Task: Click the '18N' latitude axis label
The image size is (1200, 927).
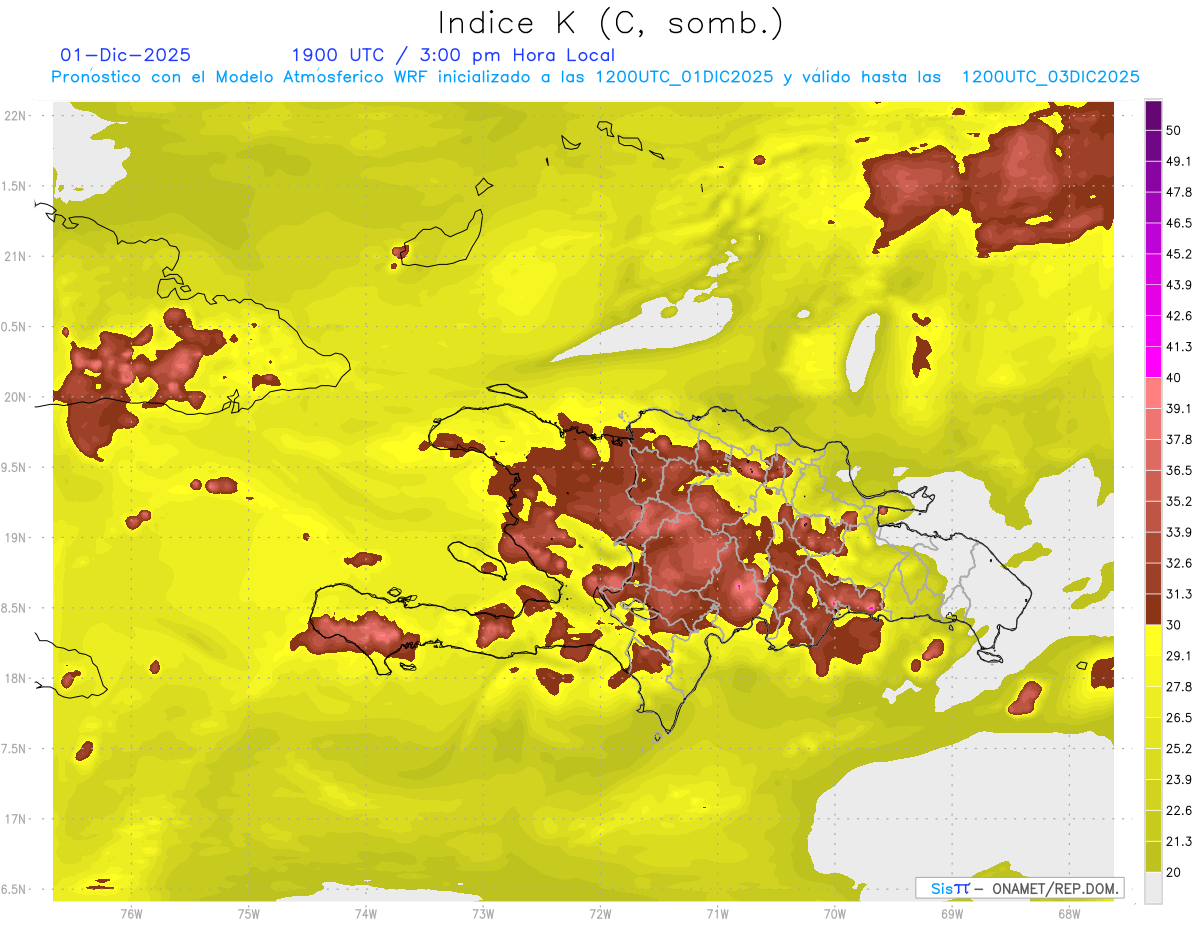Action: (x=15, y=678)
